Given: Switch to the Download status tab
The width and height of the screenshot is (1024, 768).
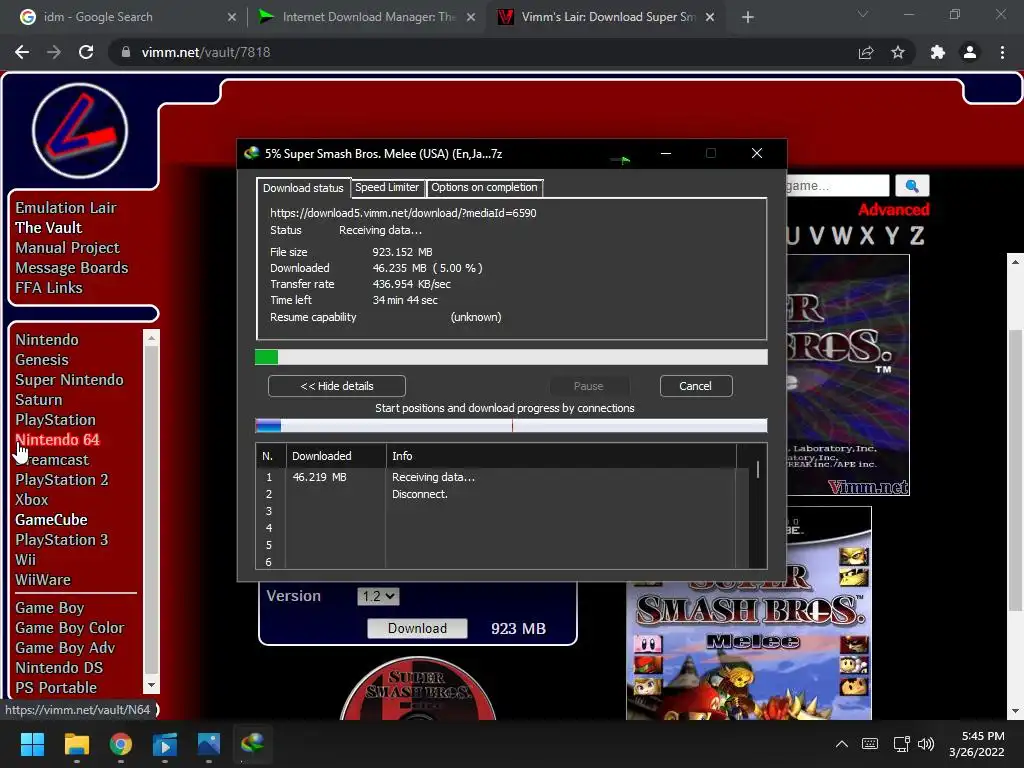Looking at the screenshot, I should (303, 188).
